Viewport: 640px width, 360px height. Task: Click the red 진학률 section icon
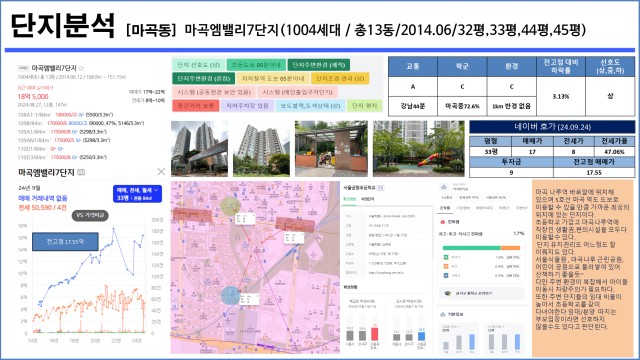442,222
